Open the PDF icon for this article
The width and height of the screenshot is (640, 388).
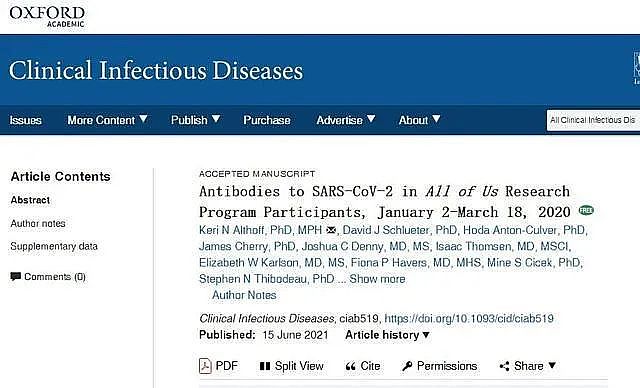[x=205, y=366]
